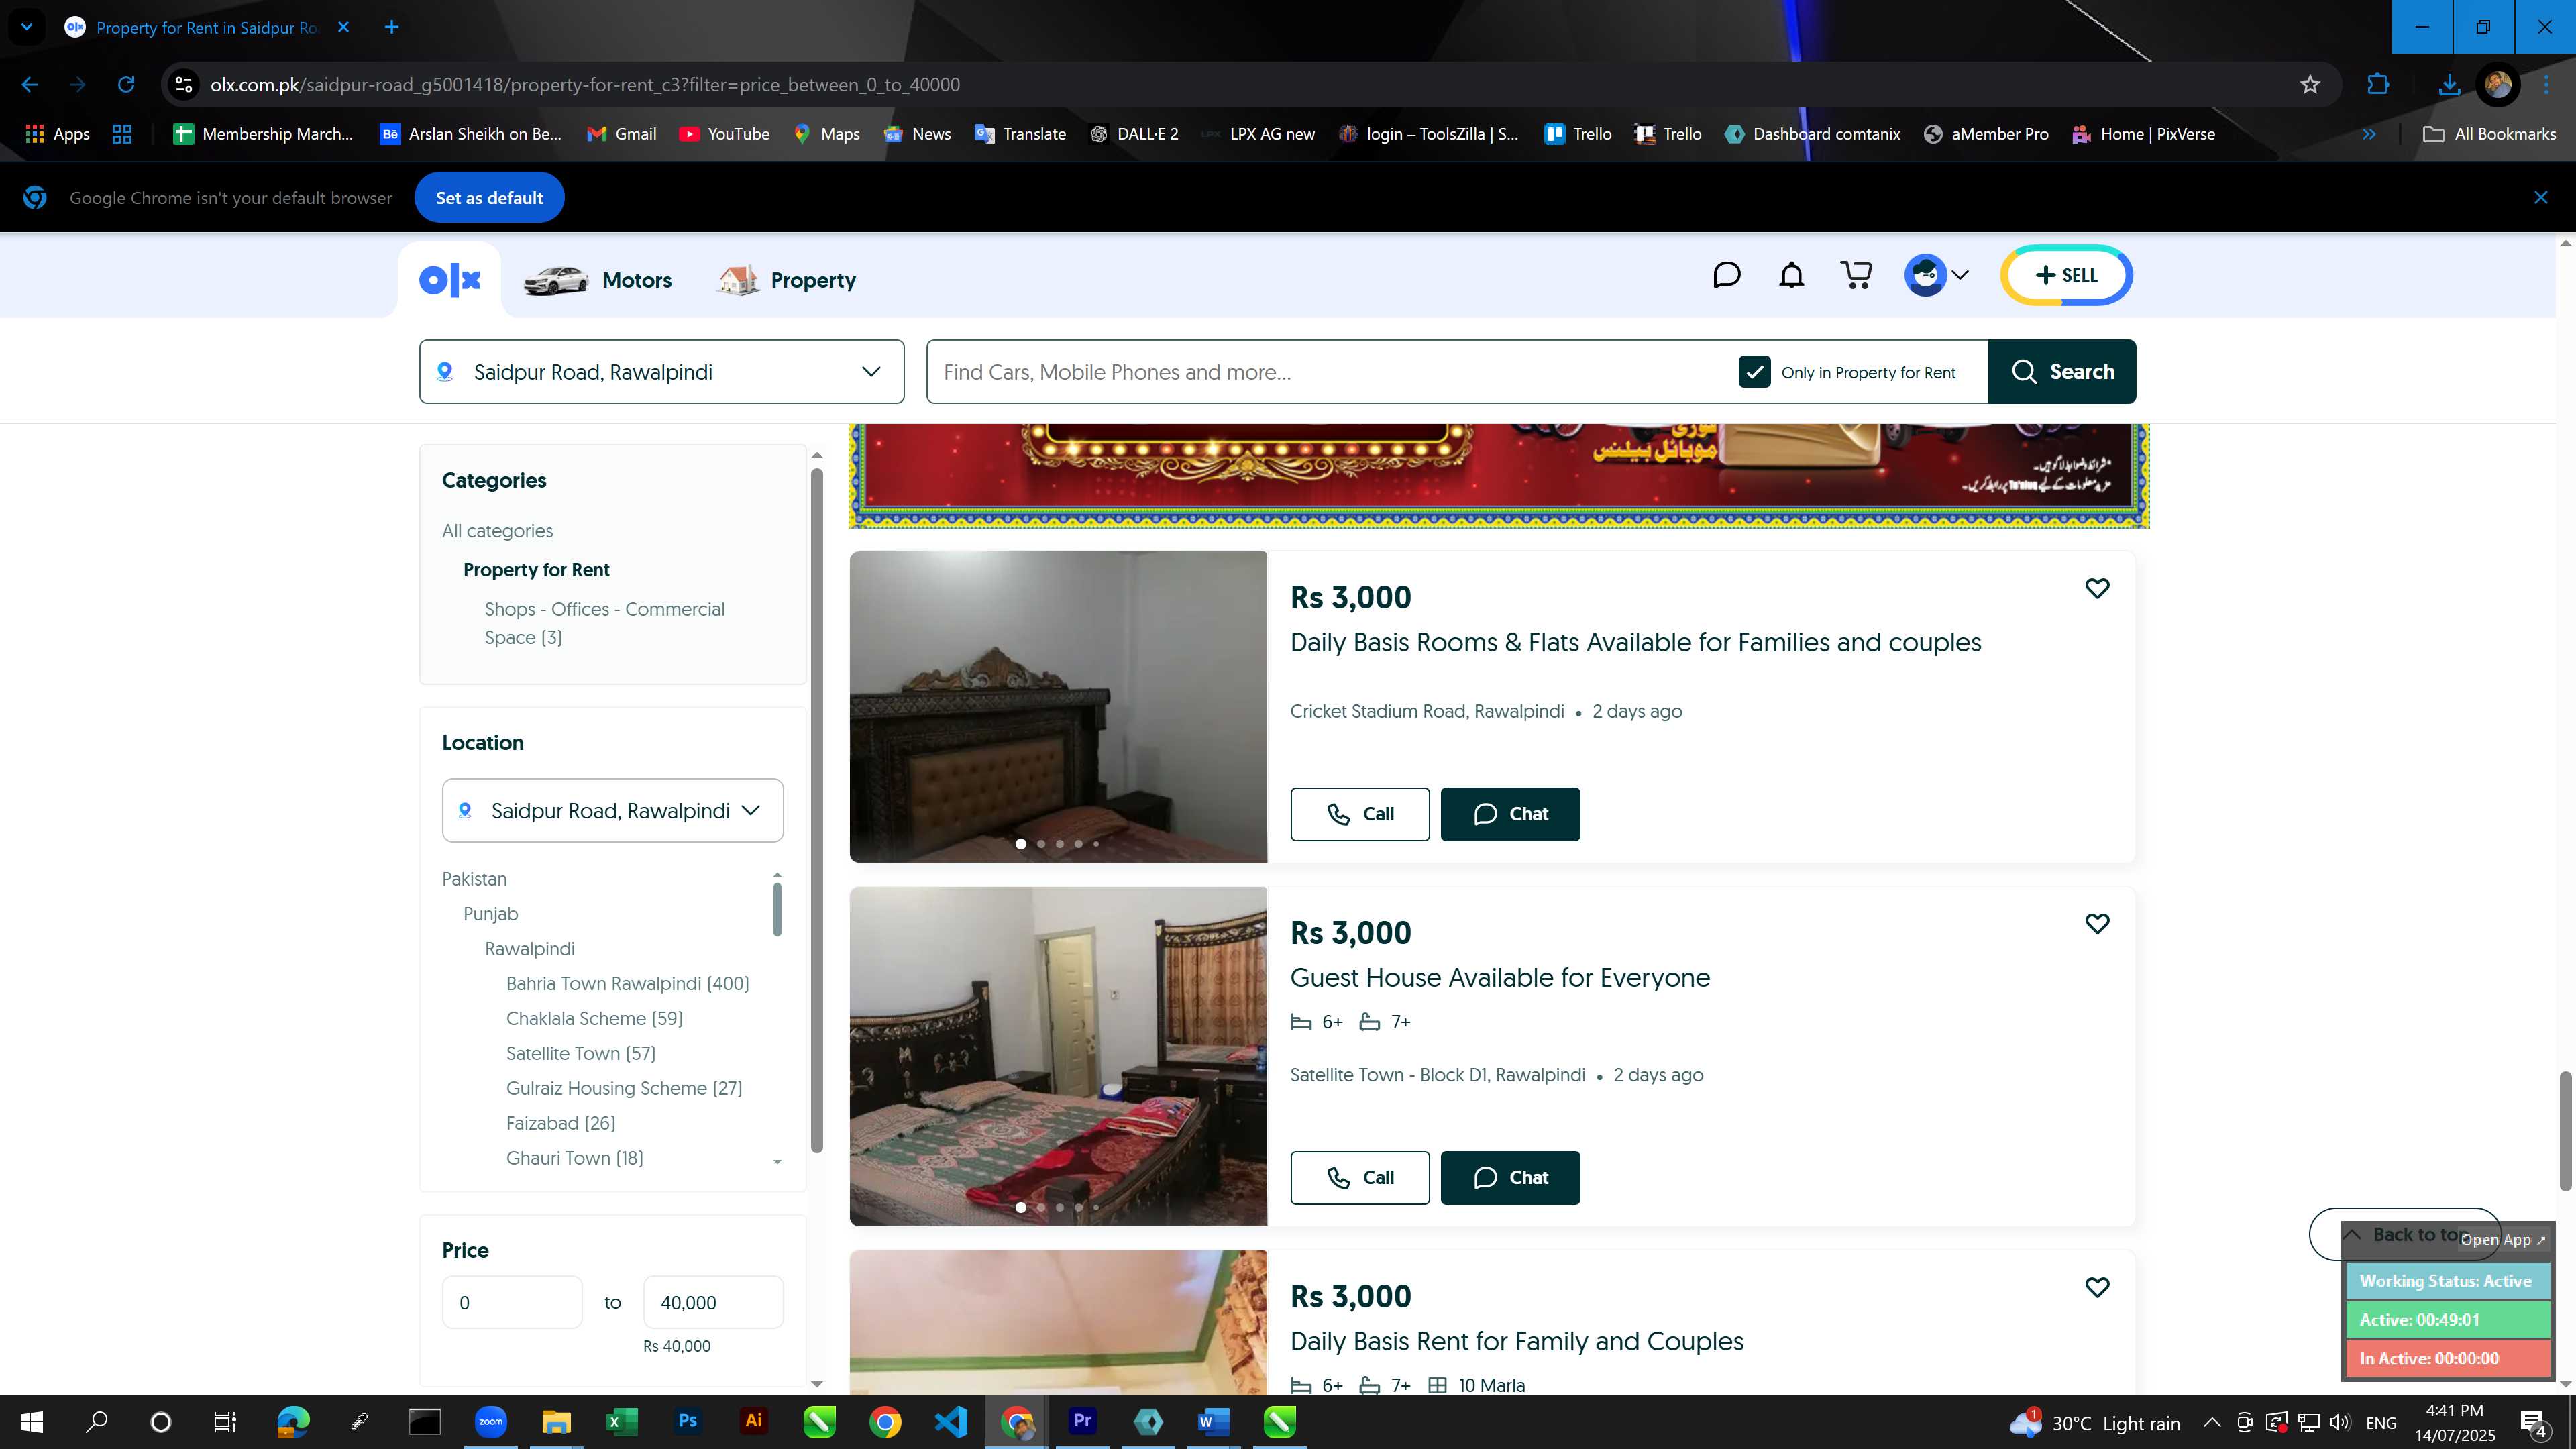This screenshot has width=2576, height=1449.
Task: Select Punjab in the location tree
Action: click(x=490, y=914)
